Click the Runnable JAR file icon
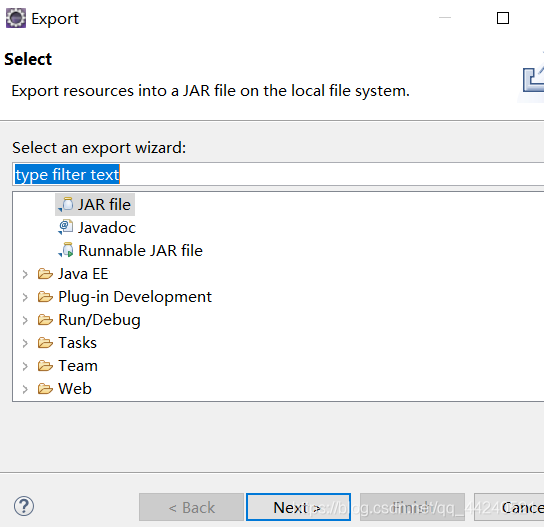The image size is (544, 527). point(66,250)
